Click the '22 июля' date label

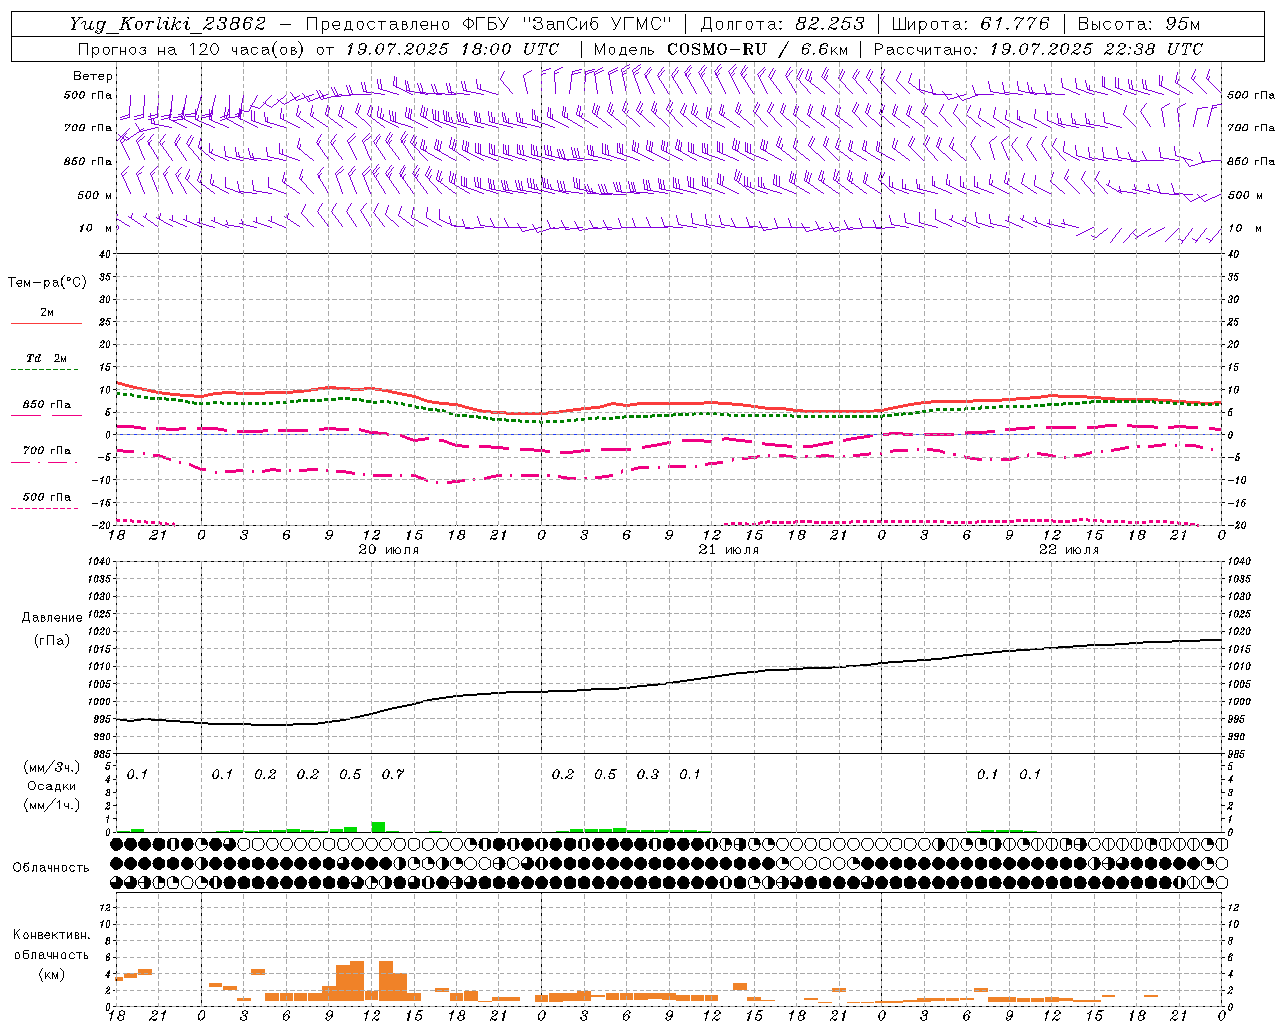[x=1069, y=550]
